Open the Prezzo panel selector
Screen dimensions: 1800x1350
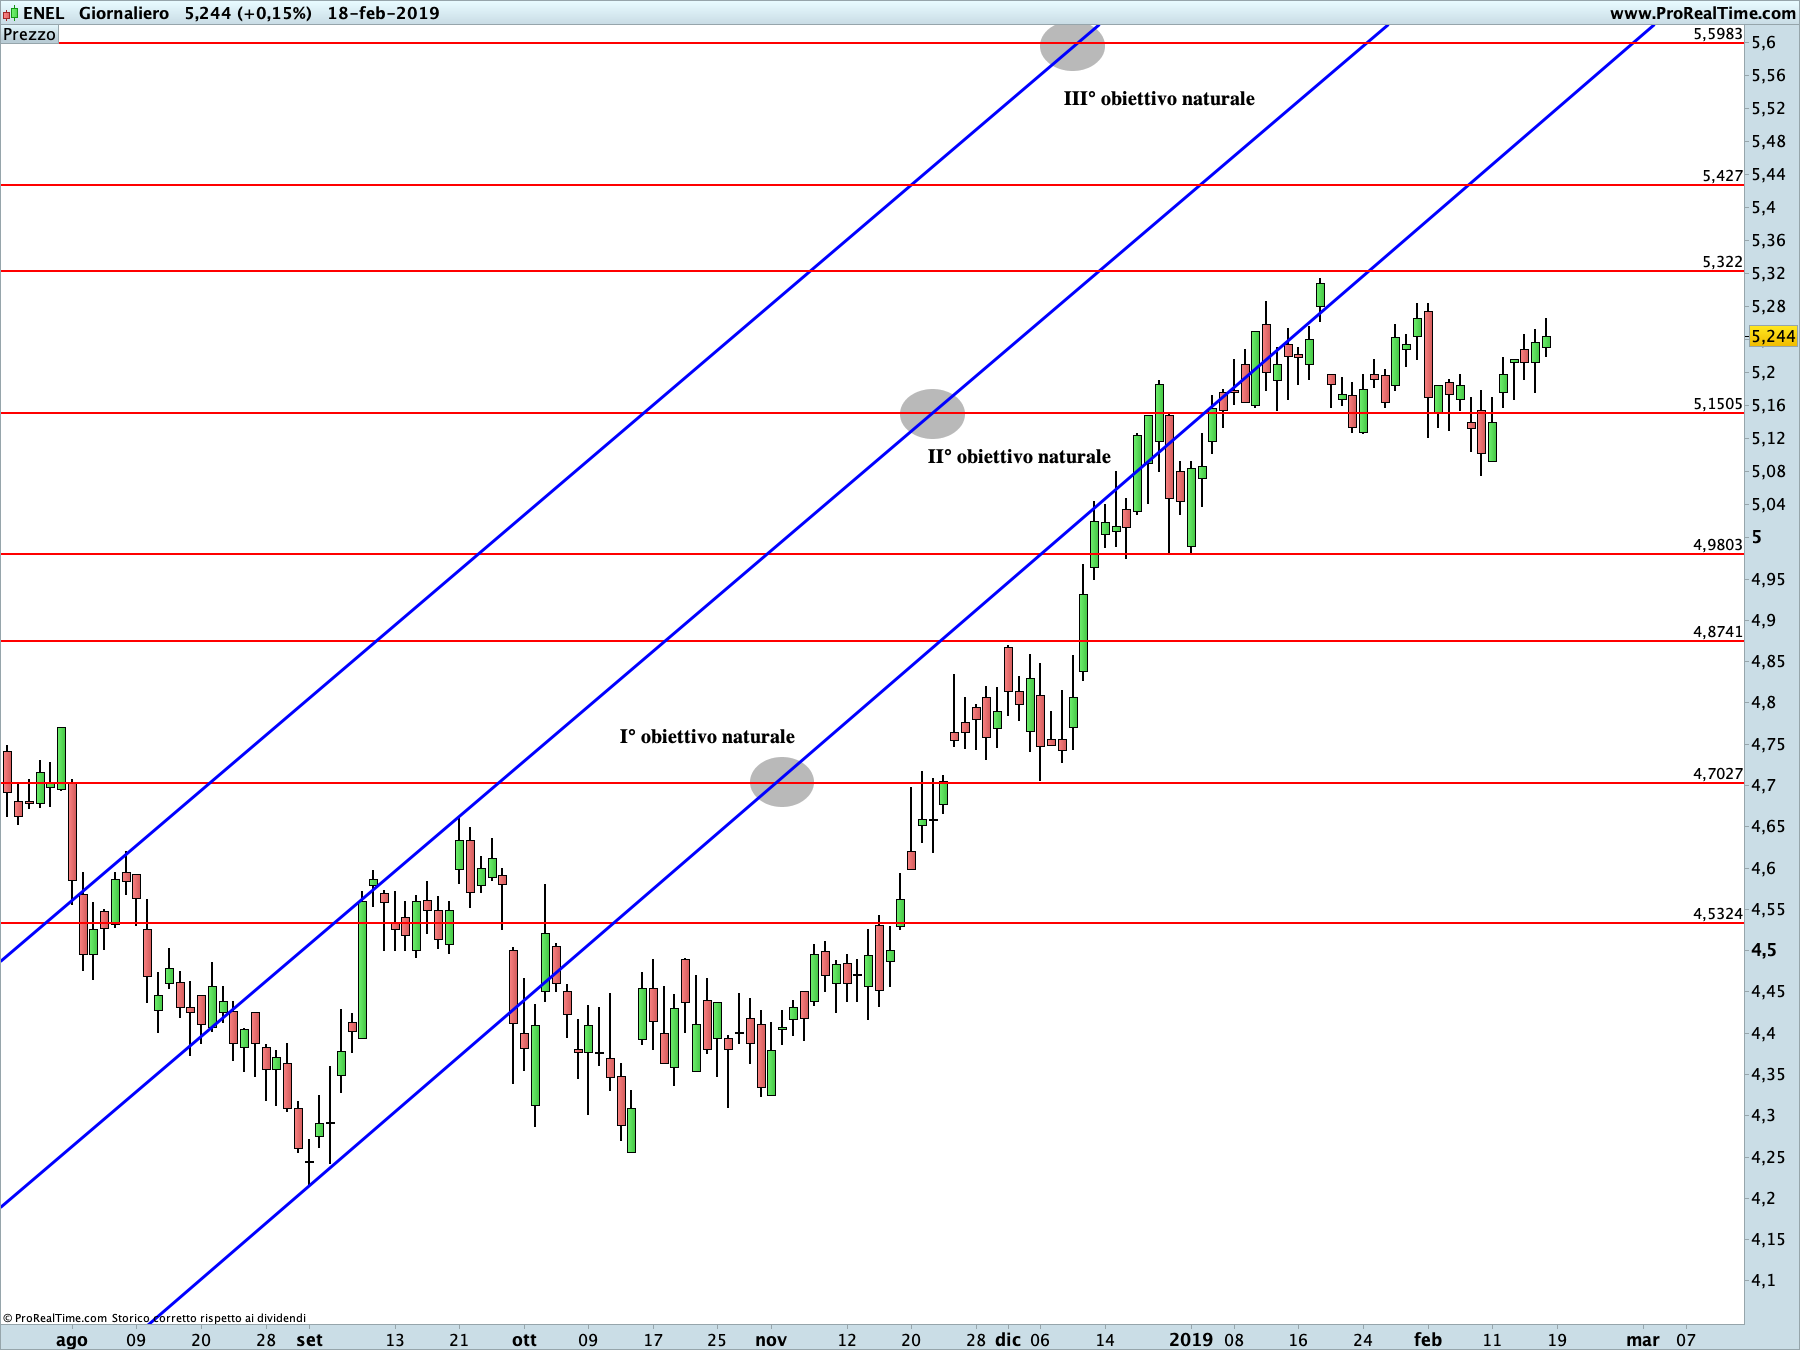tap(30, 34)
